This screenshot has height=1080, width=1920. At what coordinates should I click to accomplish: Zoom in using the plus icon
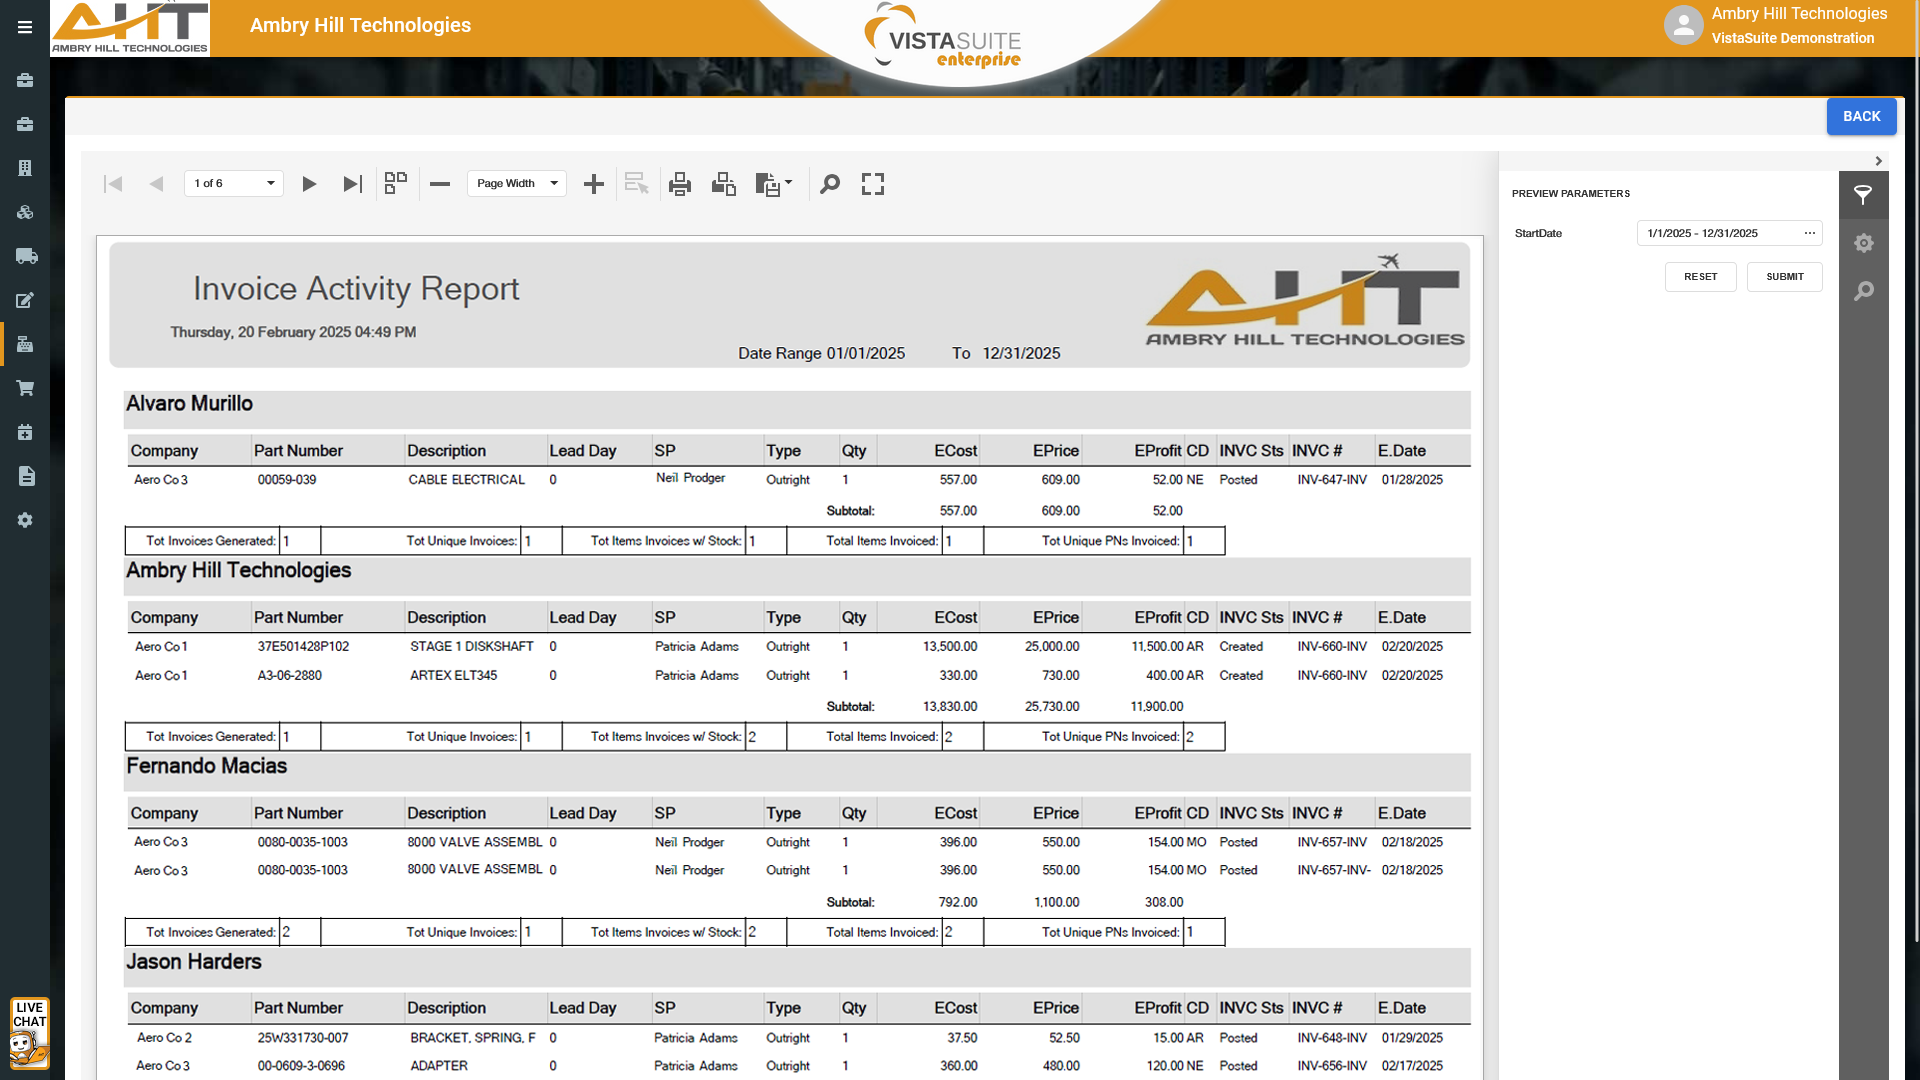click(594, 184)
